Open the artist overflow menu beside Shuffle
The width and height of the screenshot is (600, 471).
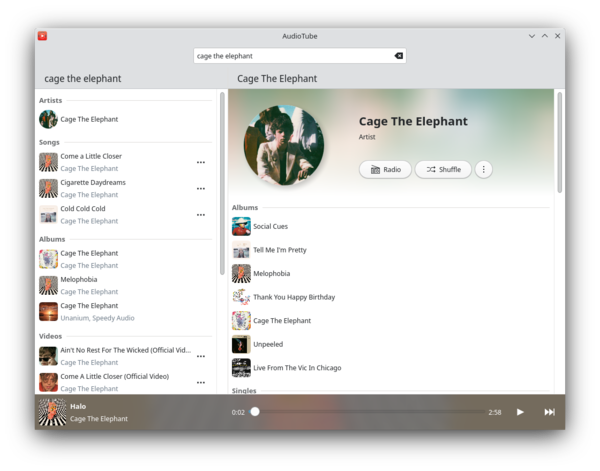coord(484,169)
